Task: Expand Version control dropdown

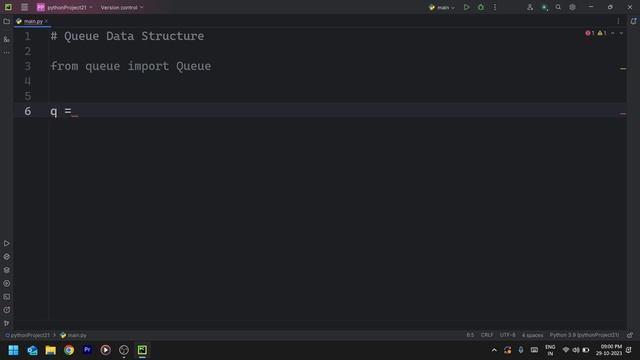Action: coord(122,7)
